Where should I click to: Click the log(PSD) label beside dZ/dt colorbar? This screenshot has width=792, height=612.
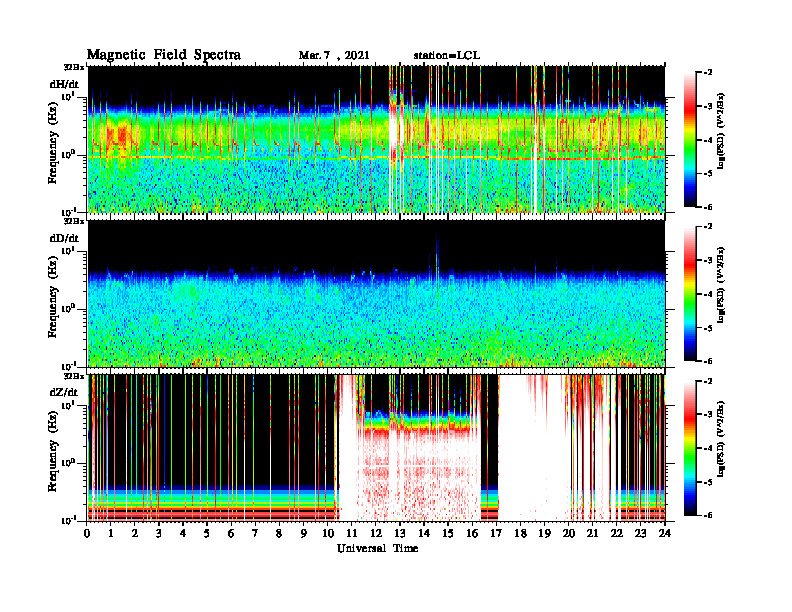tap(721, 438)
